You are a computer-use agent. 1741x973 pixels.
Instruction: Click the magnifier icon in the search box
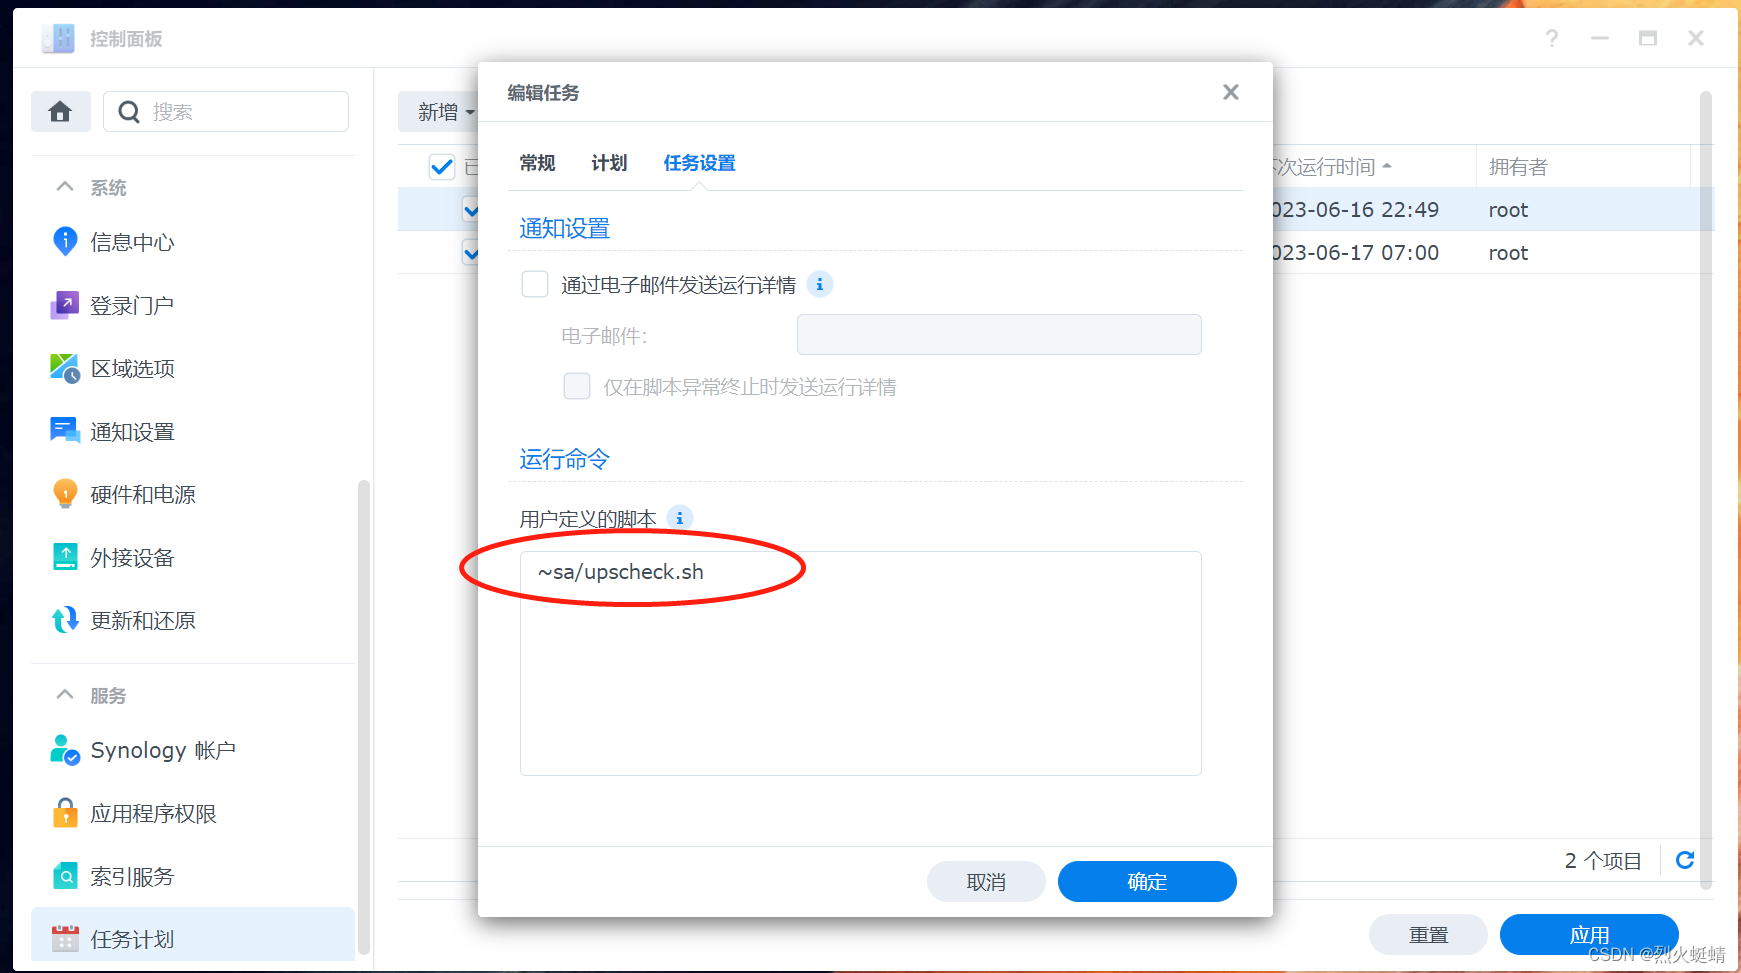[129, 112]
